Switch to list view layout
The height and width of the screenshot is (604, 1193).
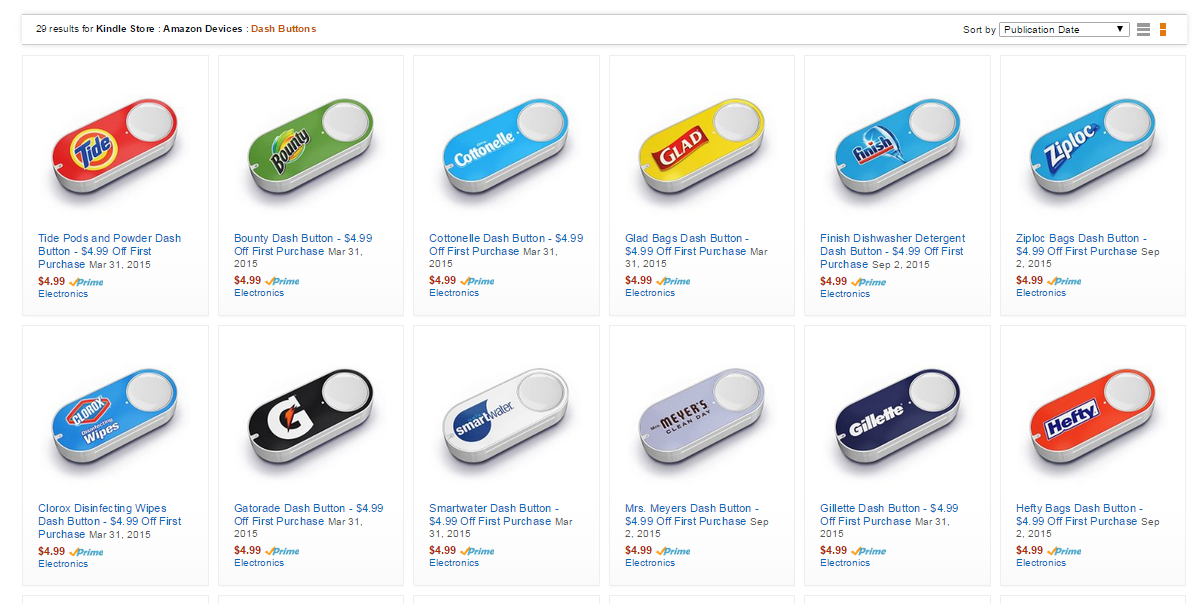1143,30
